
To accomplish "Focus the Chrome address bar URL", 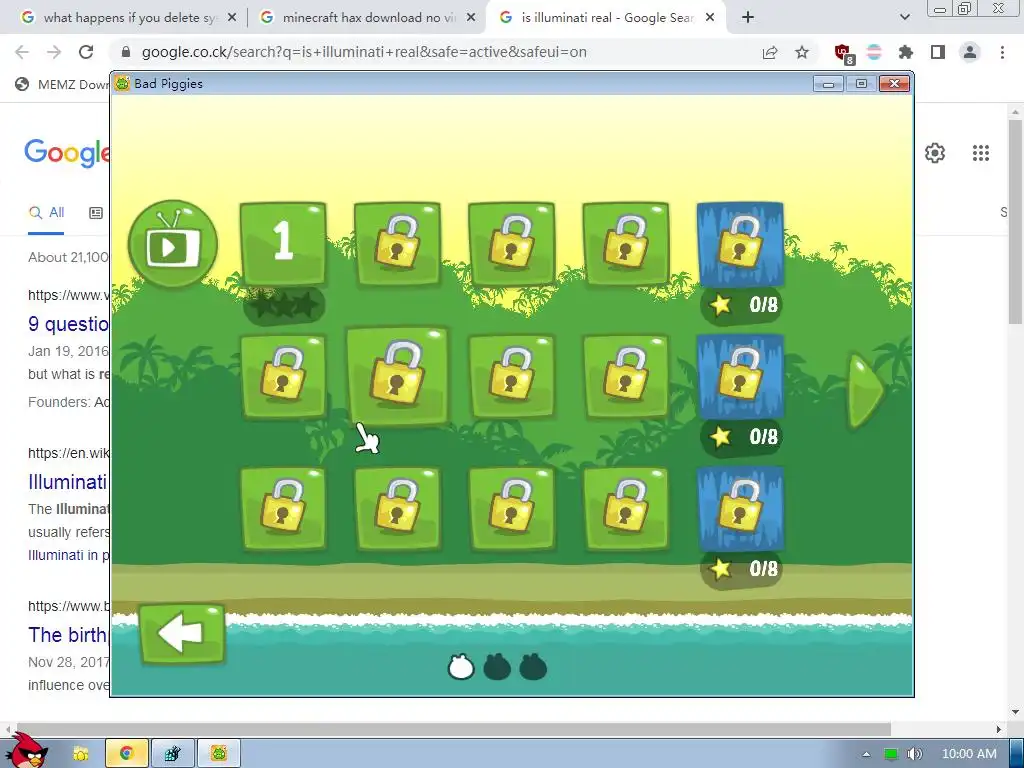I will tap(364, 52).
